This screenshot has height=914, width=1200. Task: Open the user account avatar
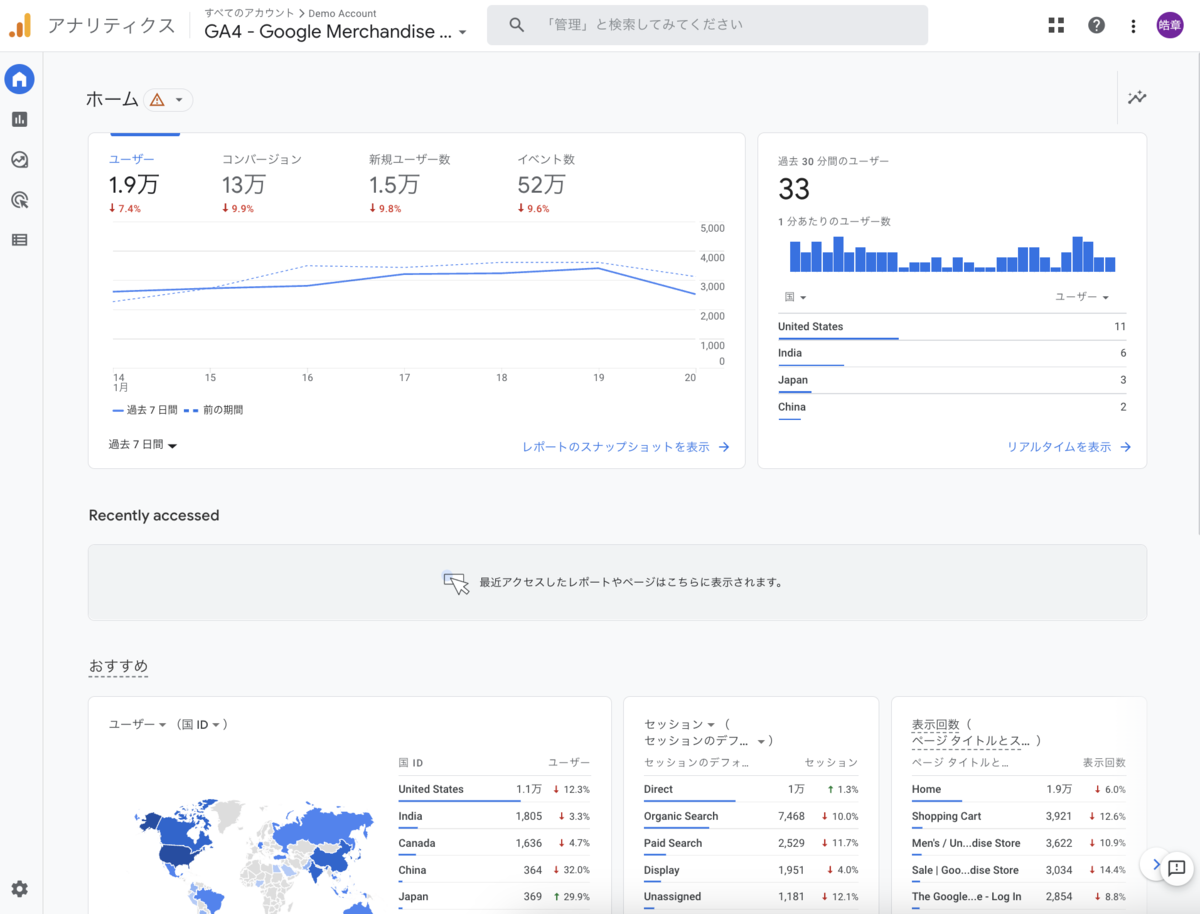(x=1169, y=25)
